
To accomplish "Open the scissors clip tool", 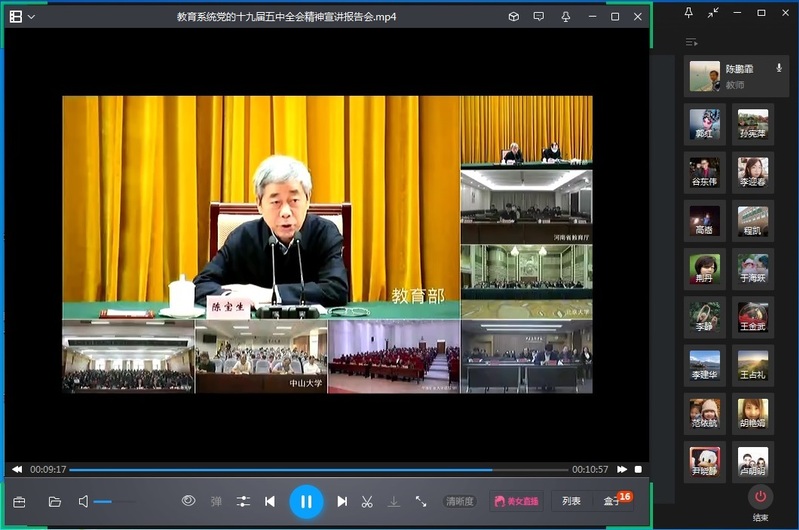I will pos(367,501).
